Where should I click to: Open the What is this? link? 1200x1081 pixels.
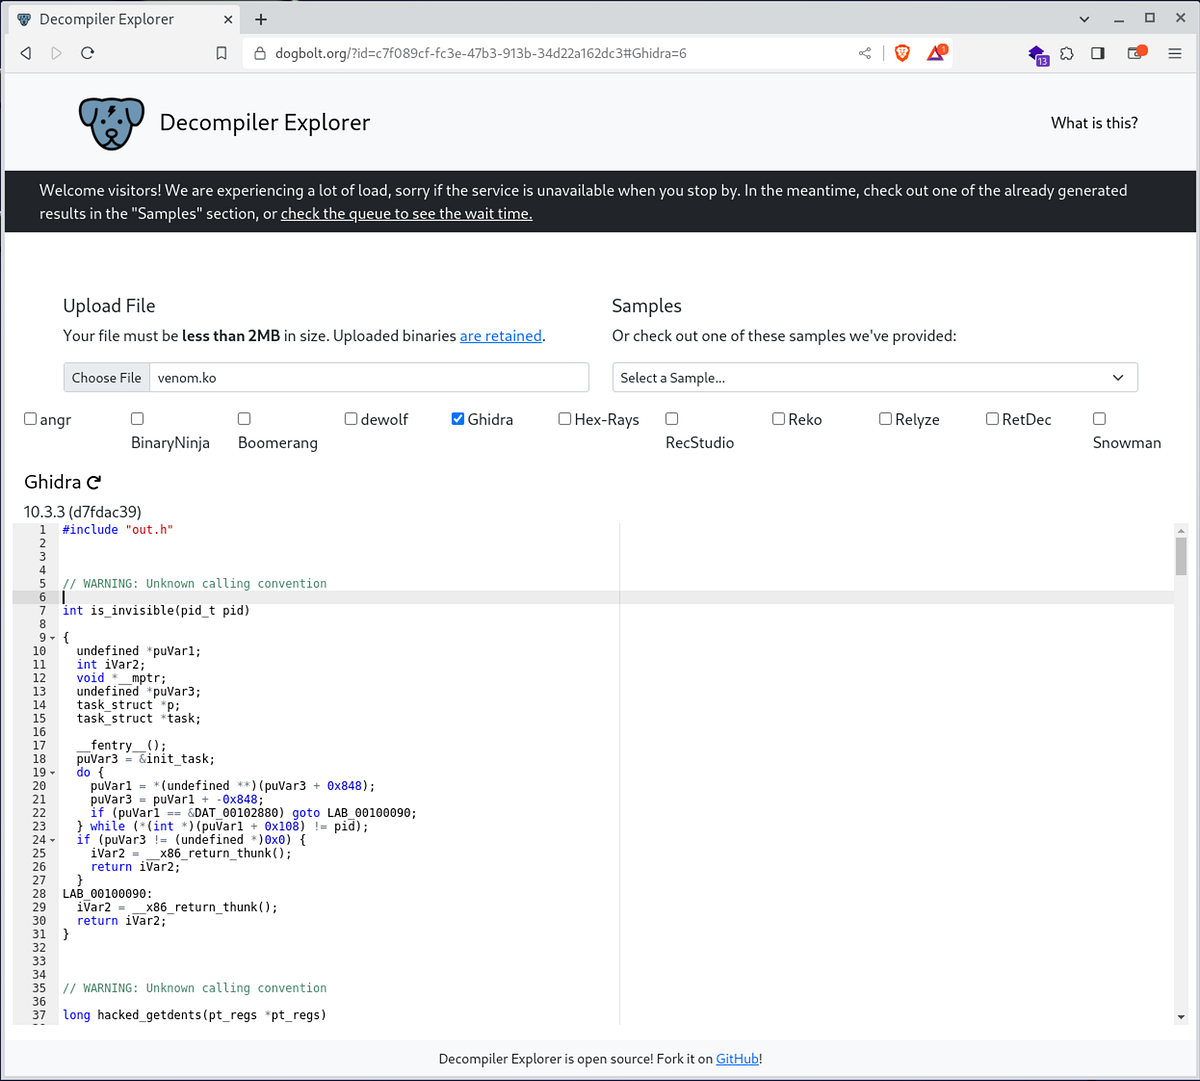tap(1094, 123)
